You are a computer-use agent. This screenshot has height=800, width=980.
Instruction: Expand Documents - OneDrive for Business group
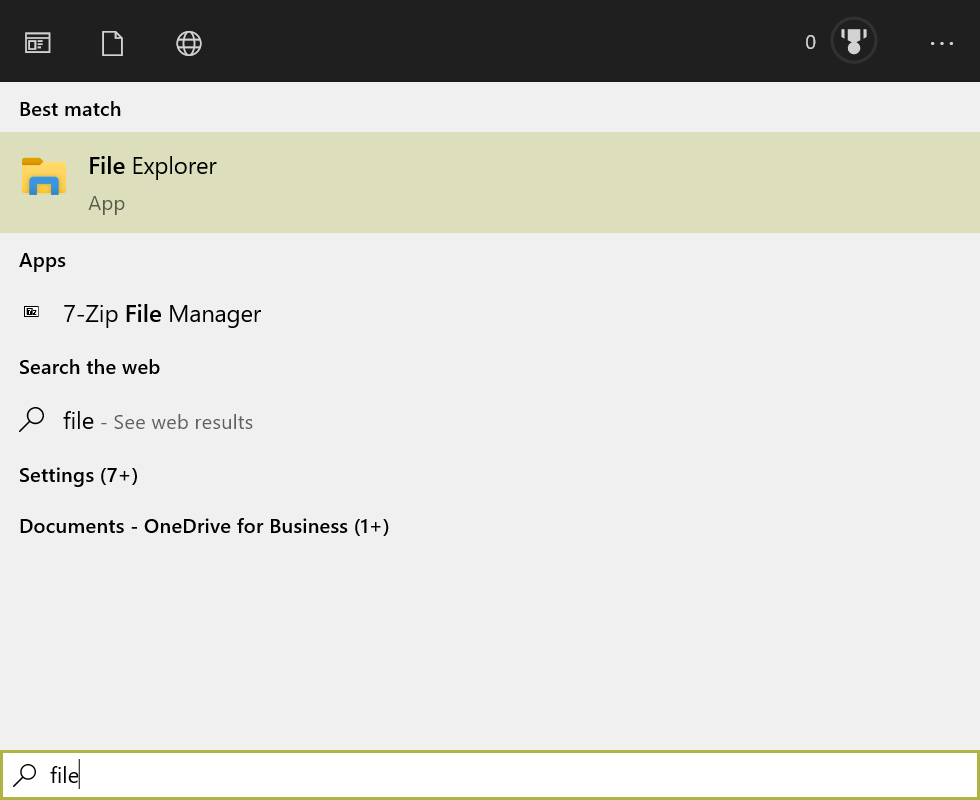204,526
